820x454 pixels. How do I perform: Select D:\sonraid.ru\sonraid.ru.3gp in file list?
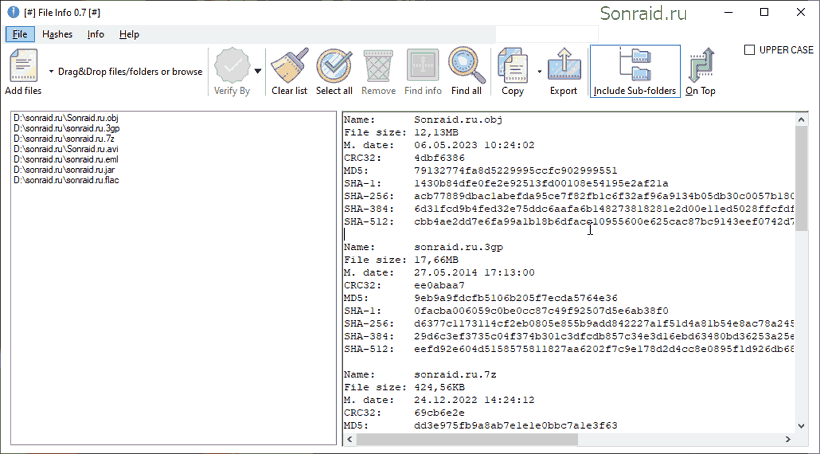(67, 128)
